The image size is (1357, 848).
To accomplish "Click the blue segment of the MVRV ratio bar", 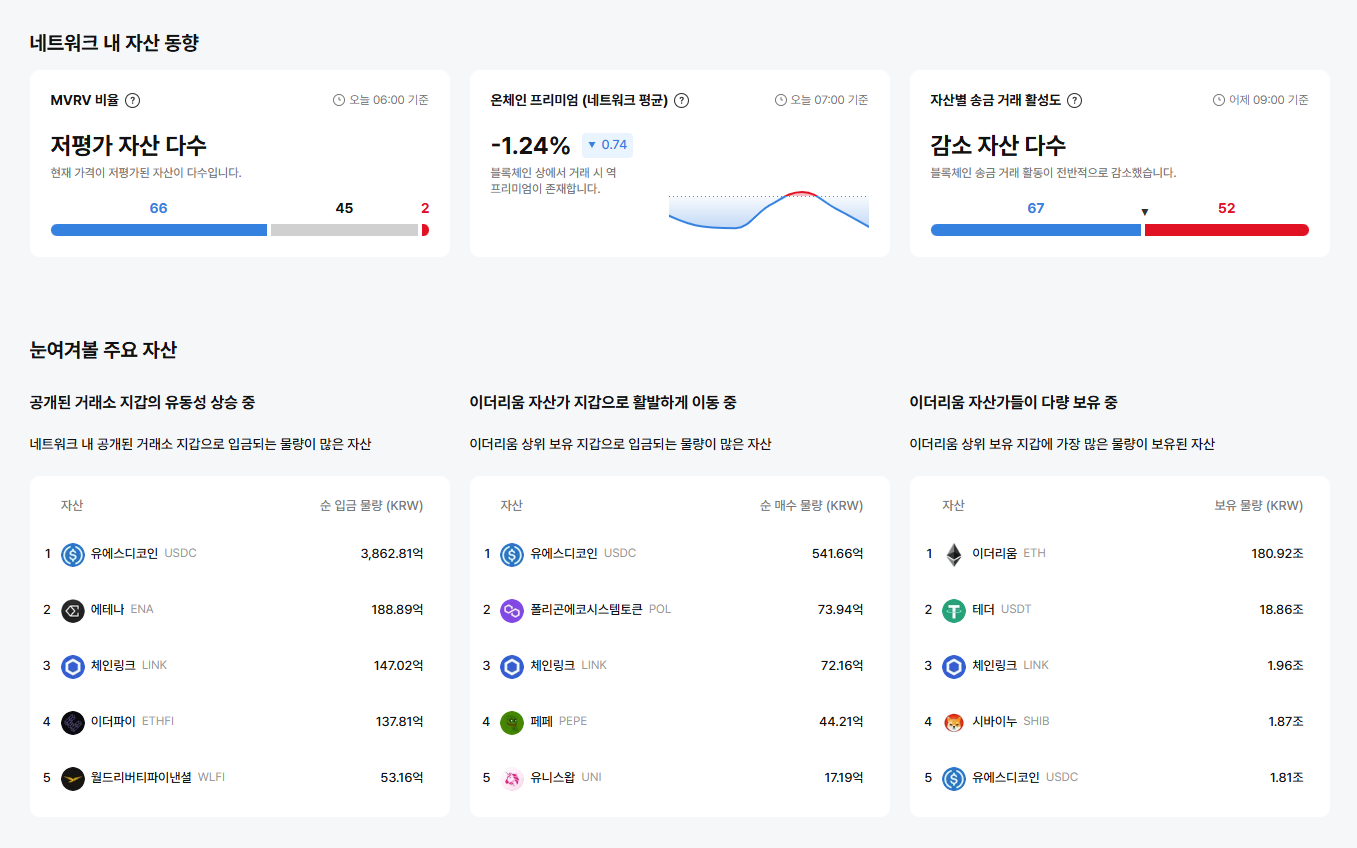I will 157,229.
